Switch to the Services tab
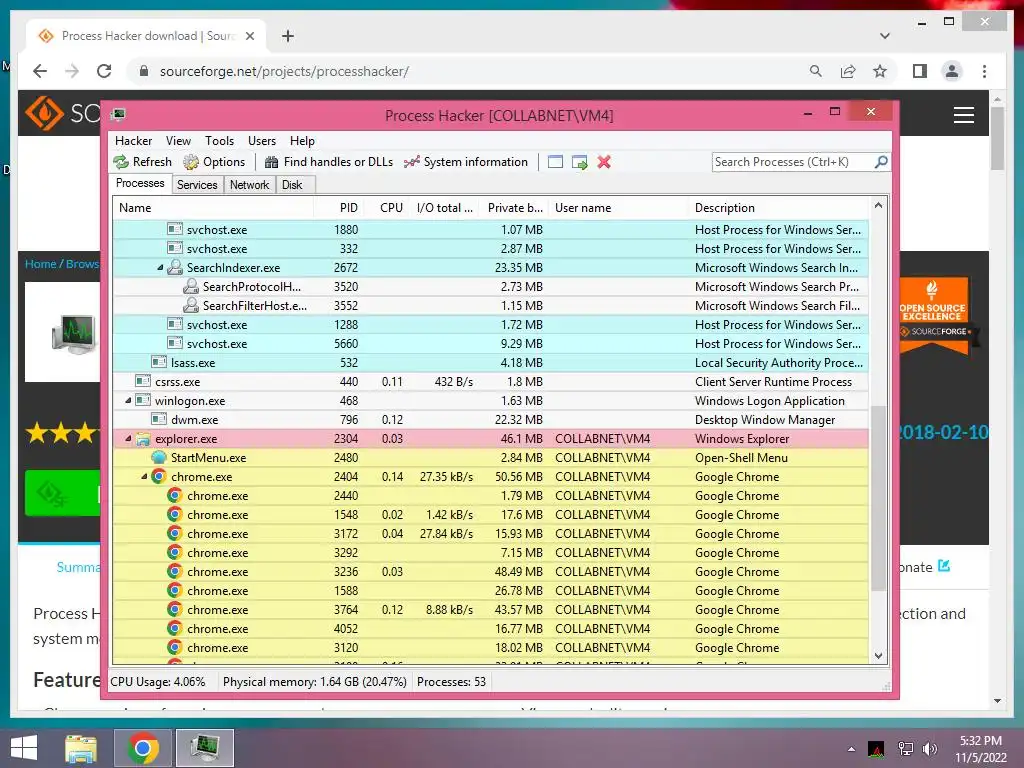 point(197,185)
